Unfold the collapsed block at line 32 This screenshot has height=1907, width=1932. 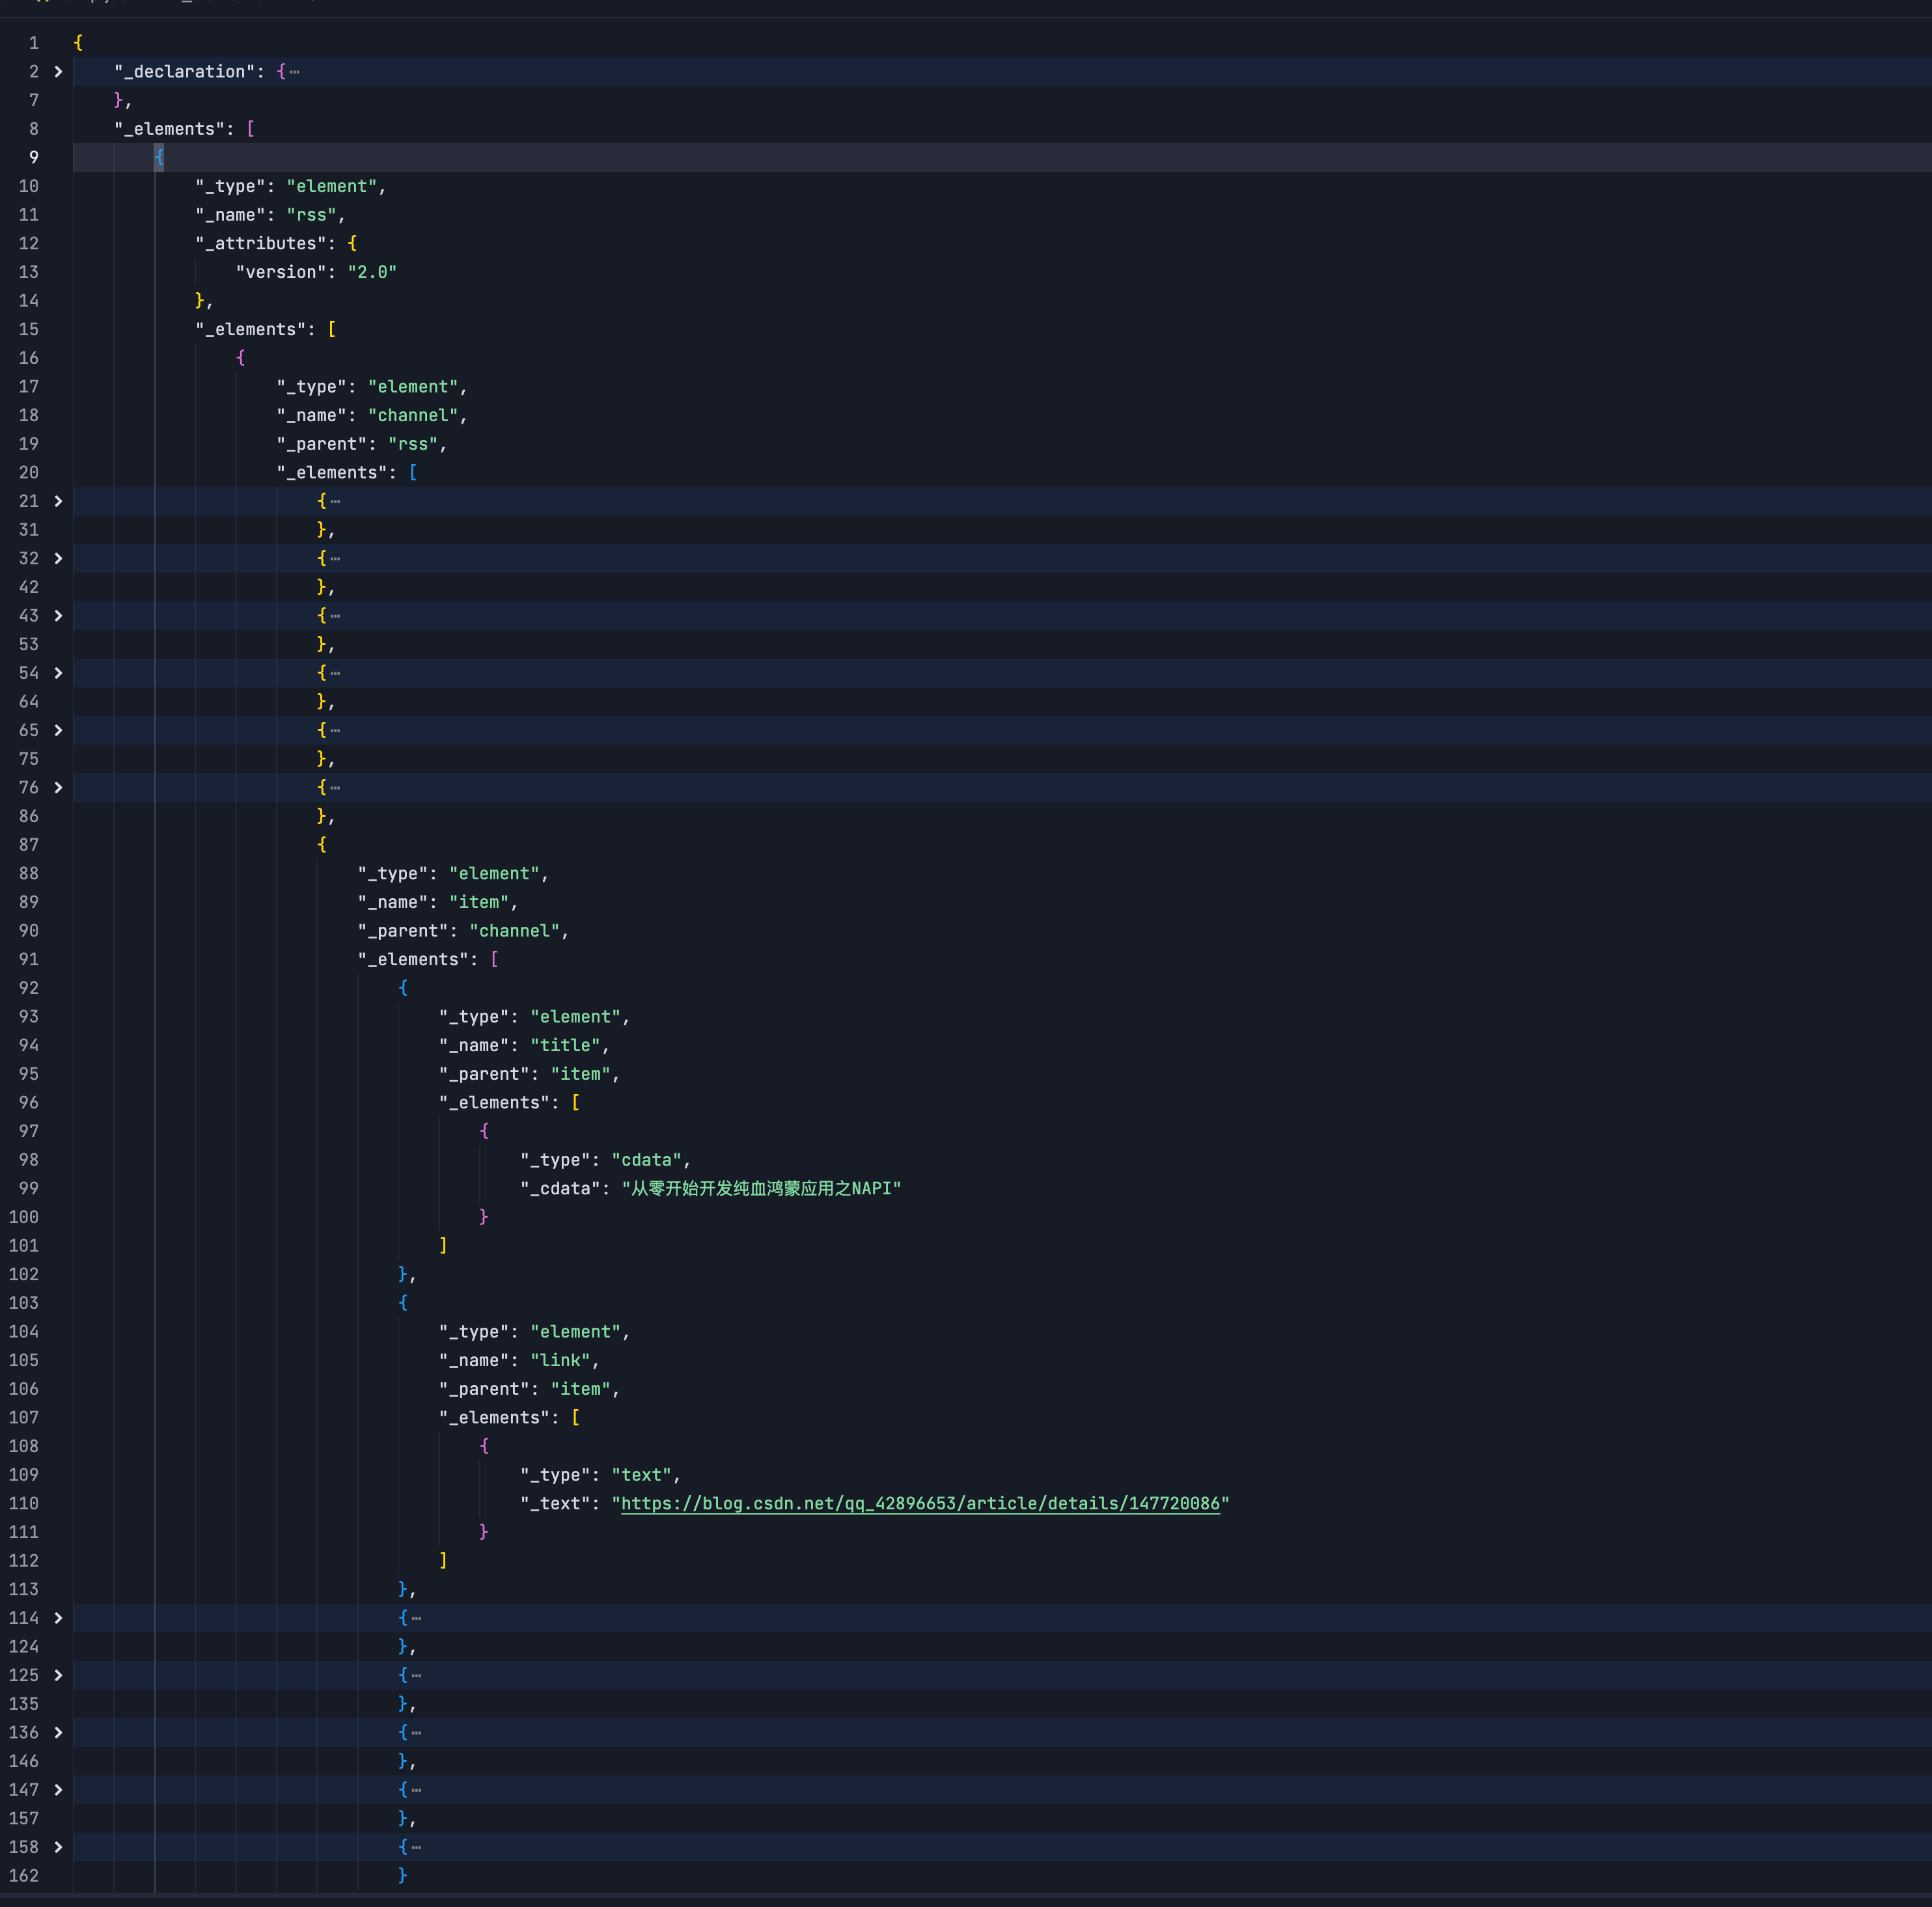tap(58, 558)
